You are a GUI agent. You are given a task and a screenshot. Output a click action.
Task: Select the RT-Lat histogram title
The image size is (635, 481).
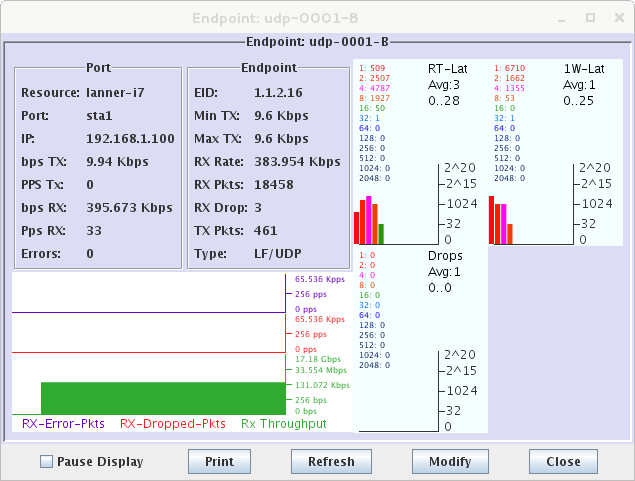[x=447, y=69]
